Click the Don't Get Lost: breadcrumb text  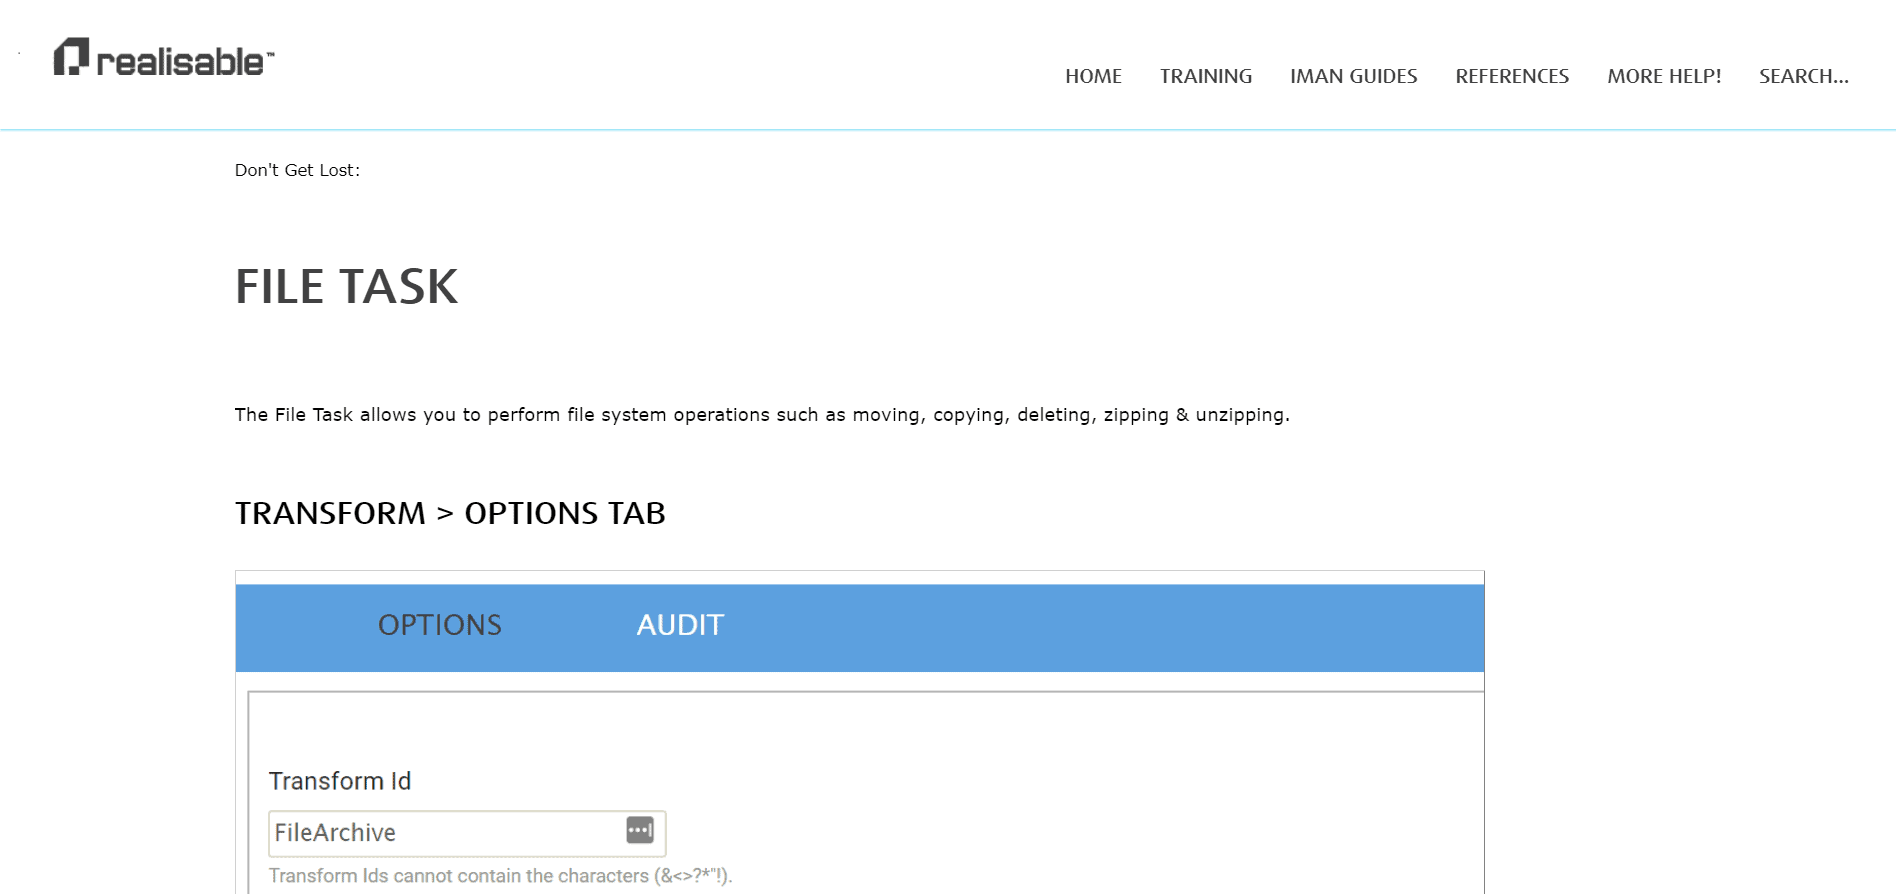point(297,170)
